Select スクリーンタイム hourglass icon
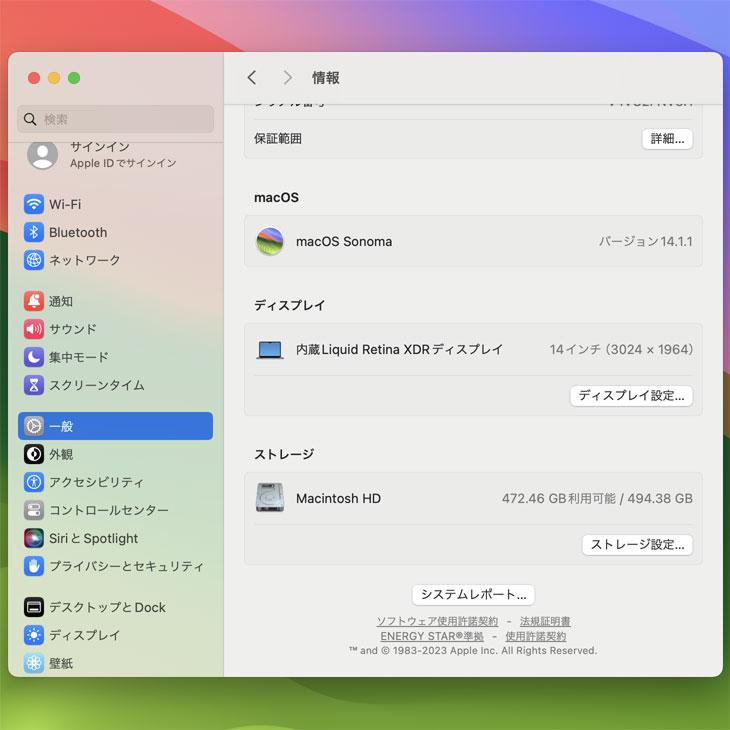The width and height of the screenshot is (730, 730). pos(34,385)
